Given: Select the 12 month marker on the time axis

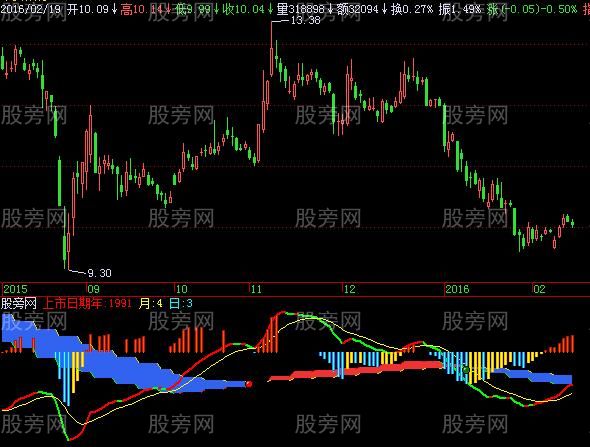Looking at the screenshot, I should point(349,289).
